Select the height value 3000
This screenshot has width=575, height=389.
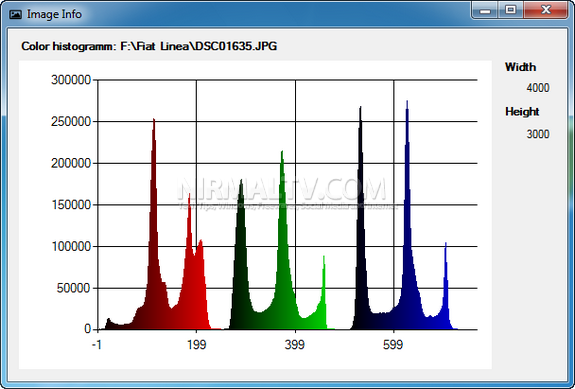(538, 134)
